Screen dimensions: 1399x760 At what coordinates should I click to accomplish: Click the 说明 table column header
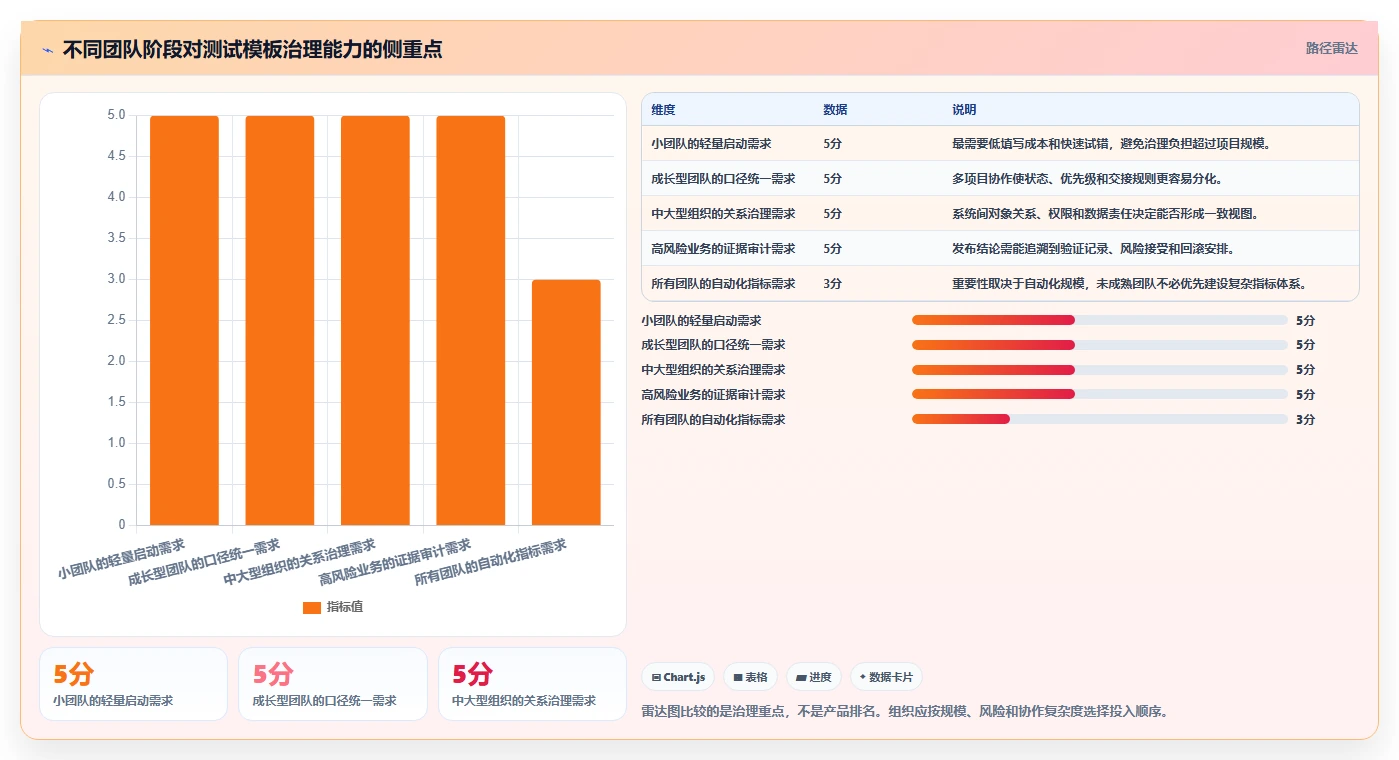(964, 110)
